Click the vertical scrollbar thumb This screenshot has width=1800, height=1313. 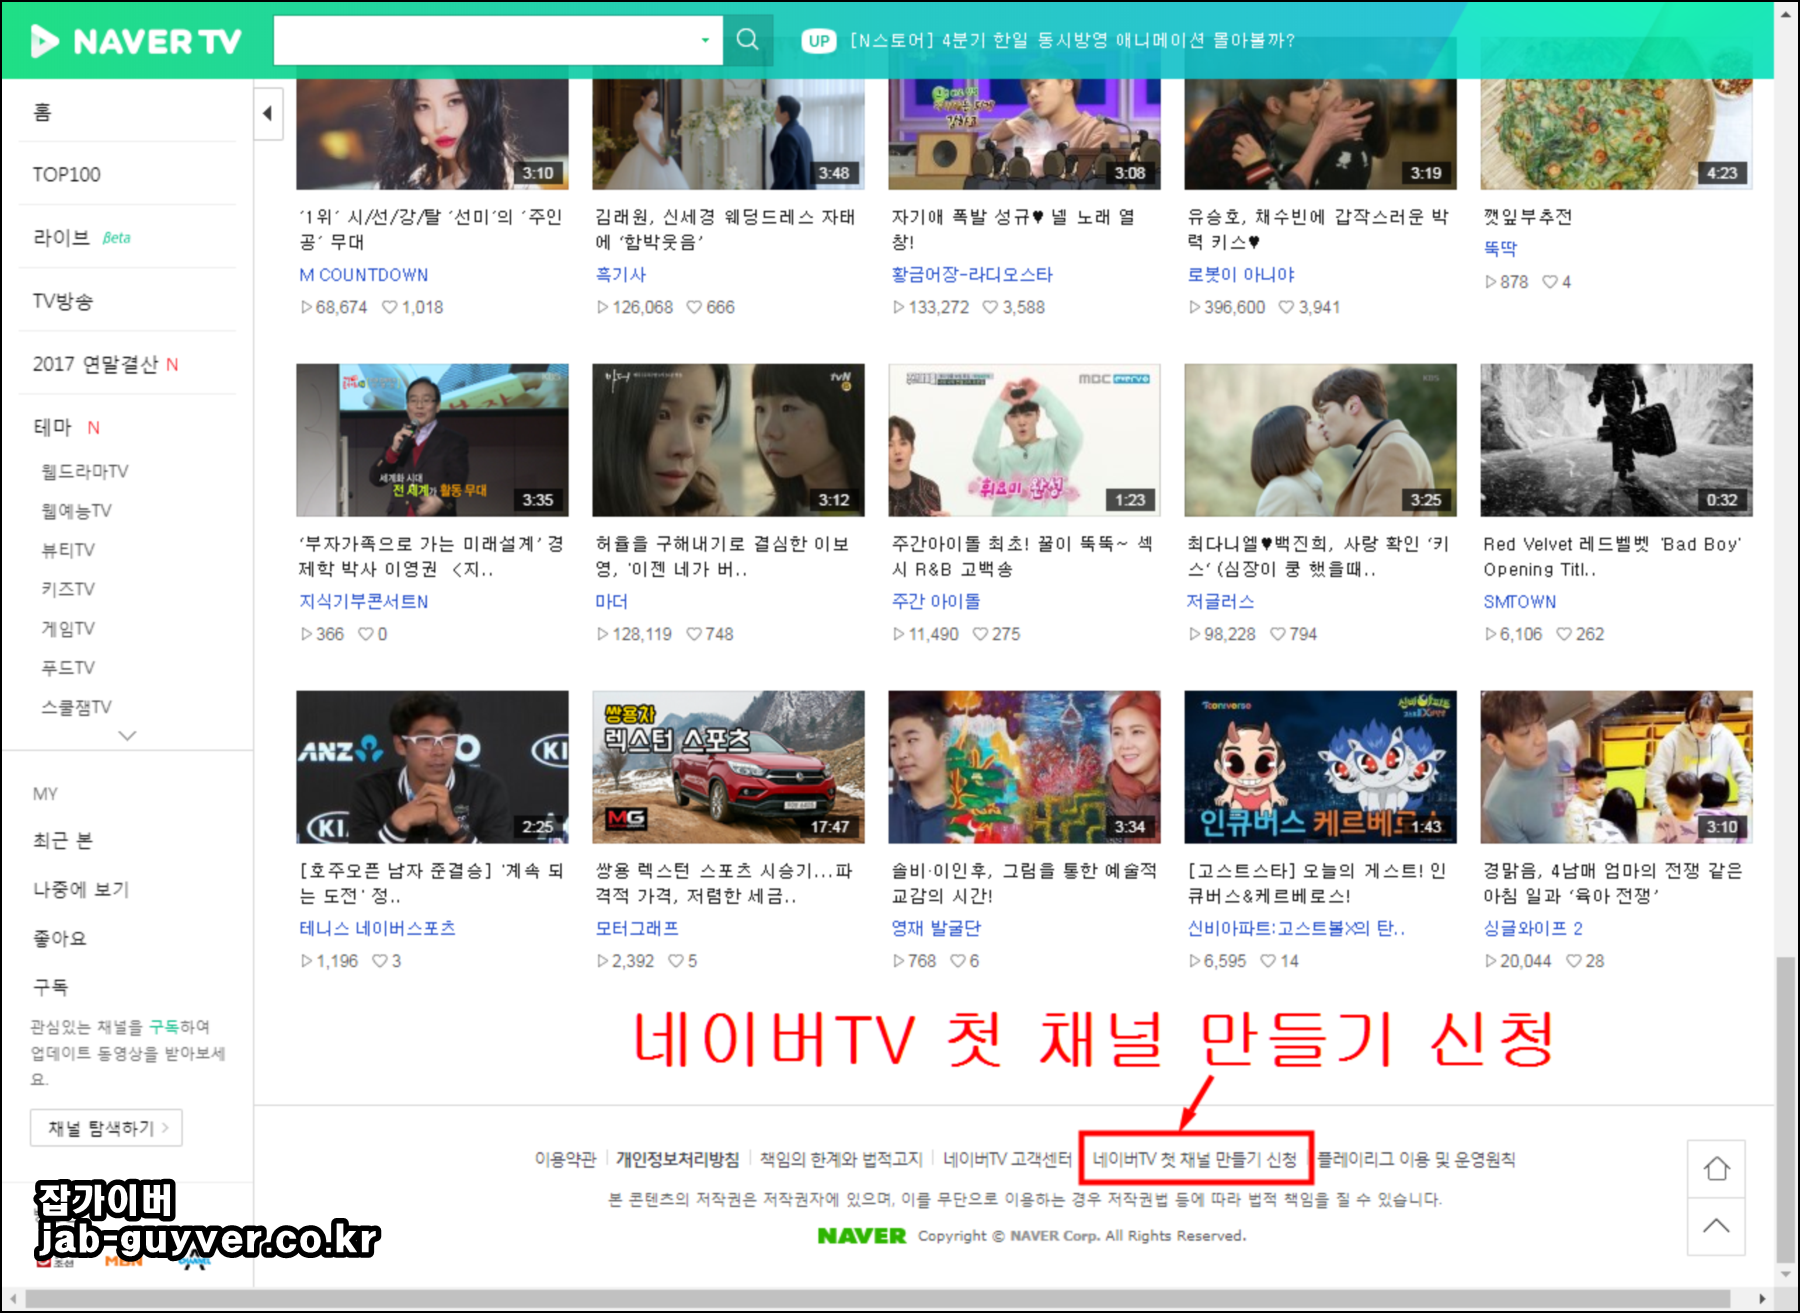click(1785, 1110)
